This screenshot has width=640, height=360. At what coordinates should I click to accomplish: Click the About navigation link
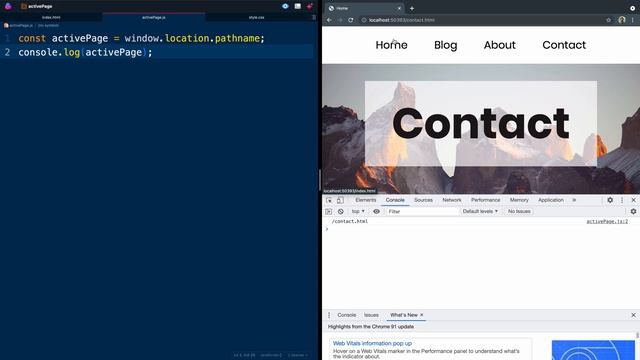point(500,45)
